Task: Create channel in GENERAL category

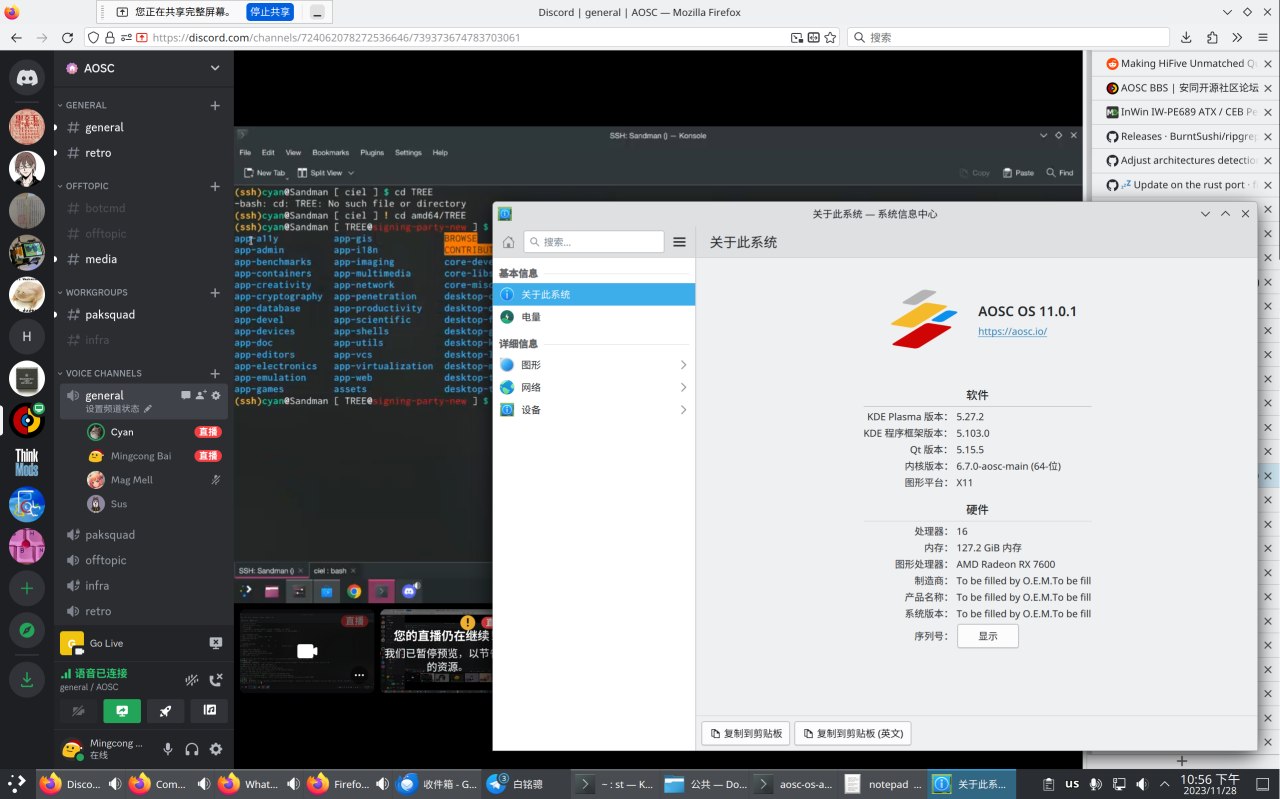Action: [x=215, y=105]
